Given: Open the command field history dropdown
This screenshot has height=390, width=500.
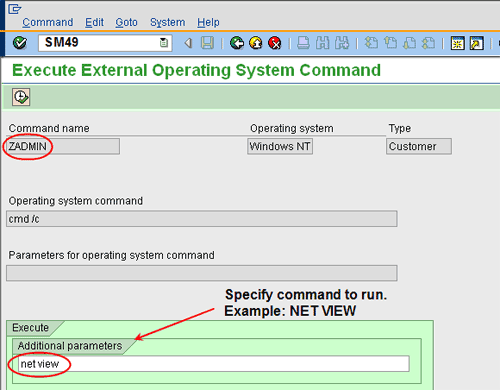Looking at the screenshot, I should [x=163, y=43].
